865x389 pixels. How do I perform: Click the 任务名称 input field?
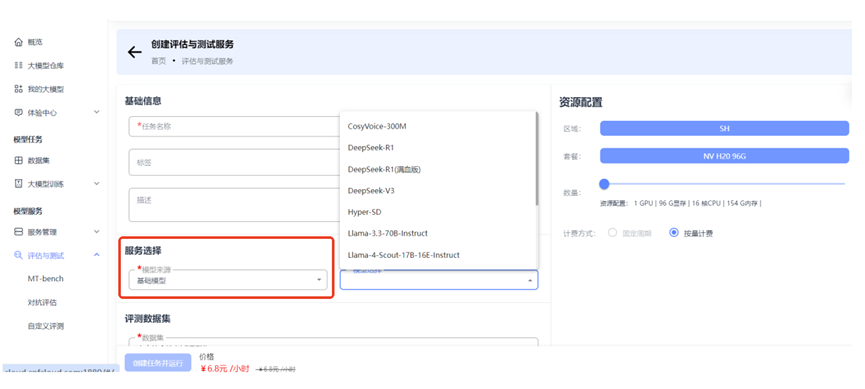234,126
